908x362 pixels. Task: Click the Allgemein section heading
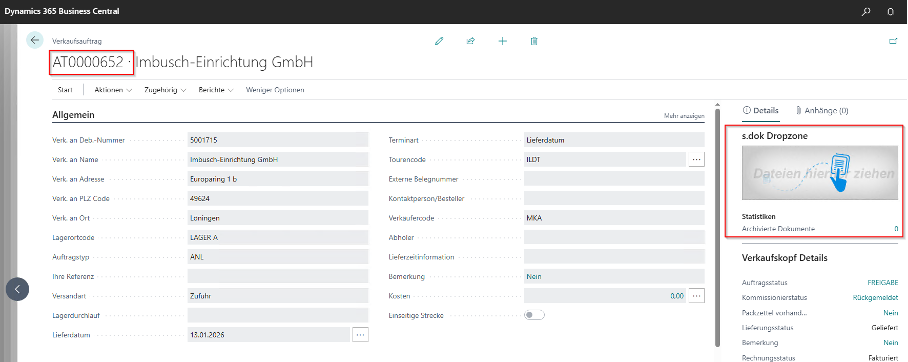[73, 116]
